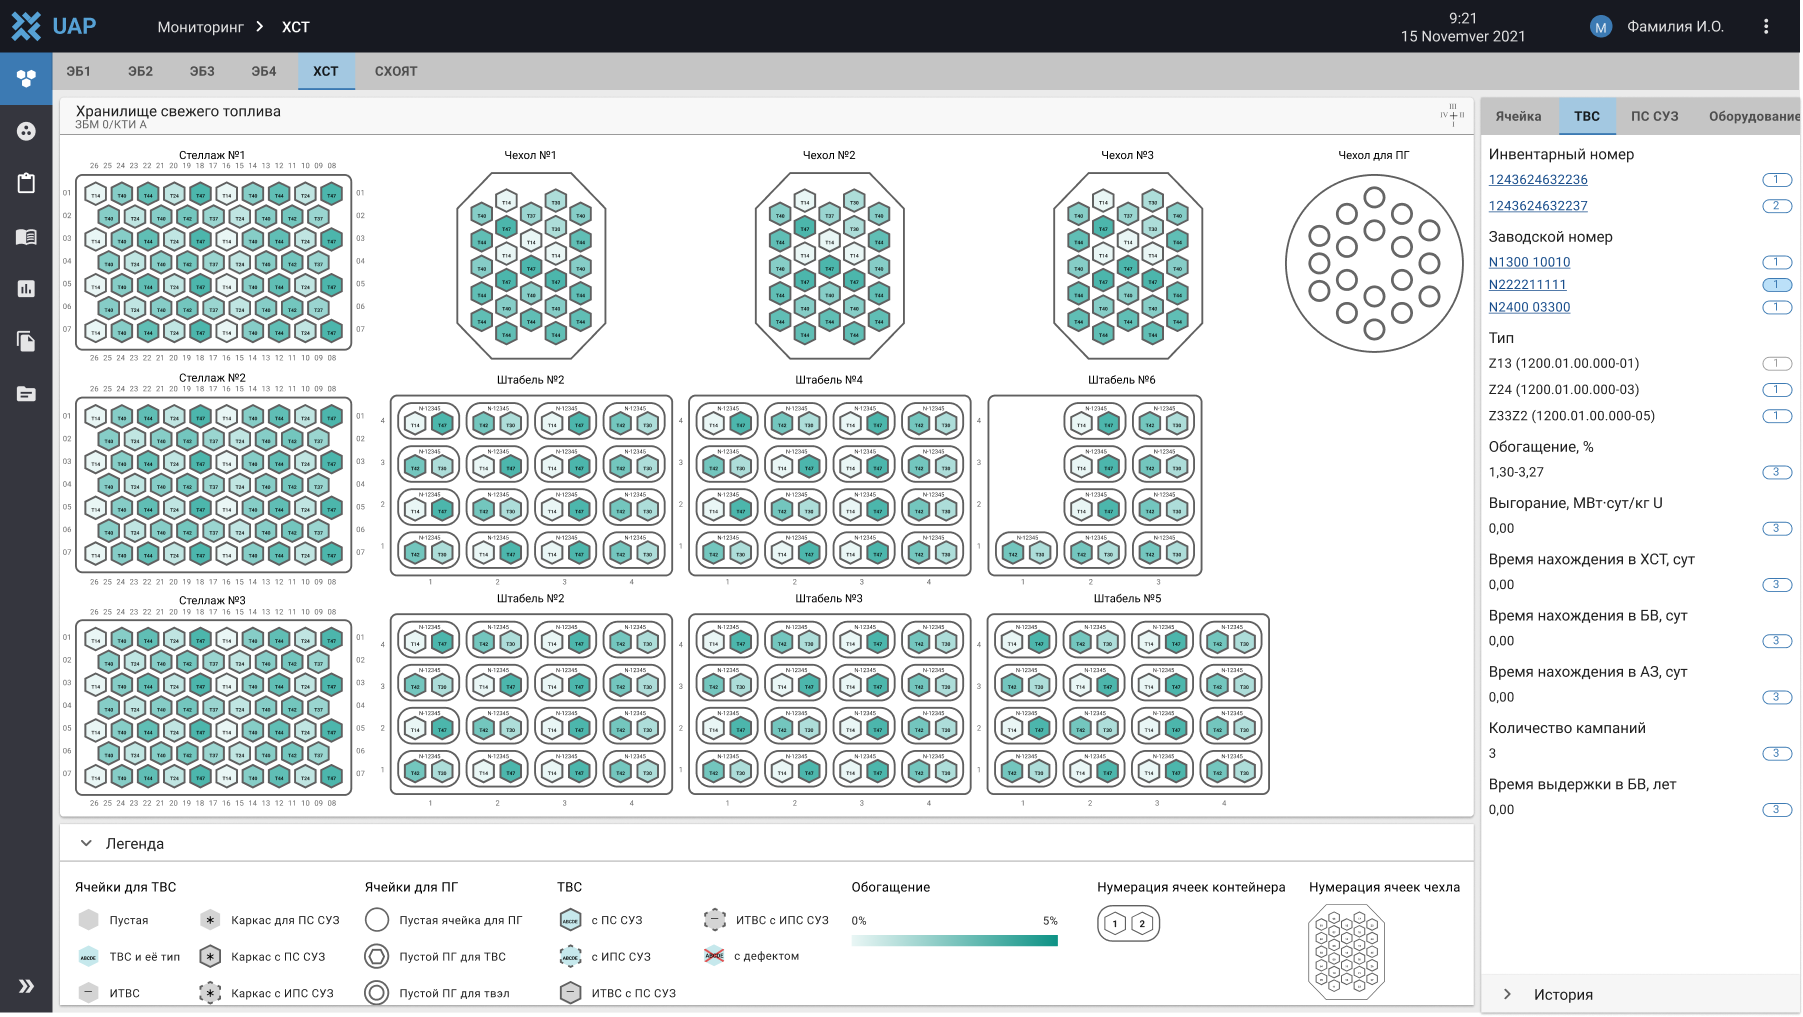The width and height of the screenshot is (1803, 1017).
Task: Click the folder icon in sidebar
Action: pyautogui.click(x=26, y=394)
